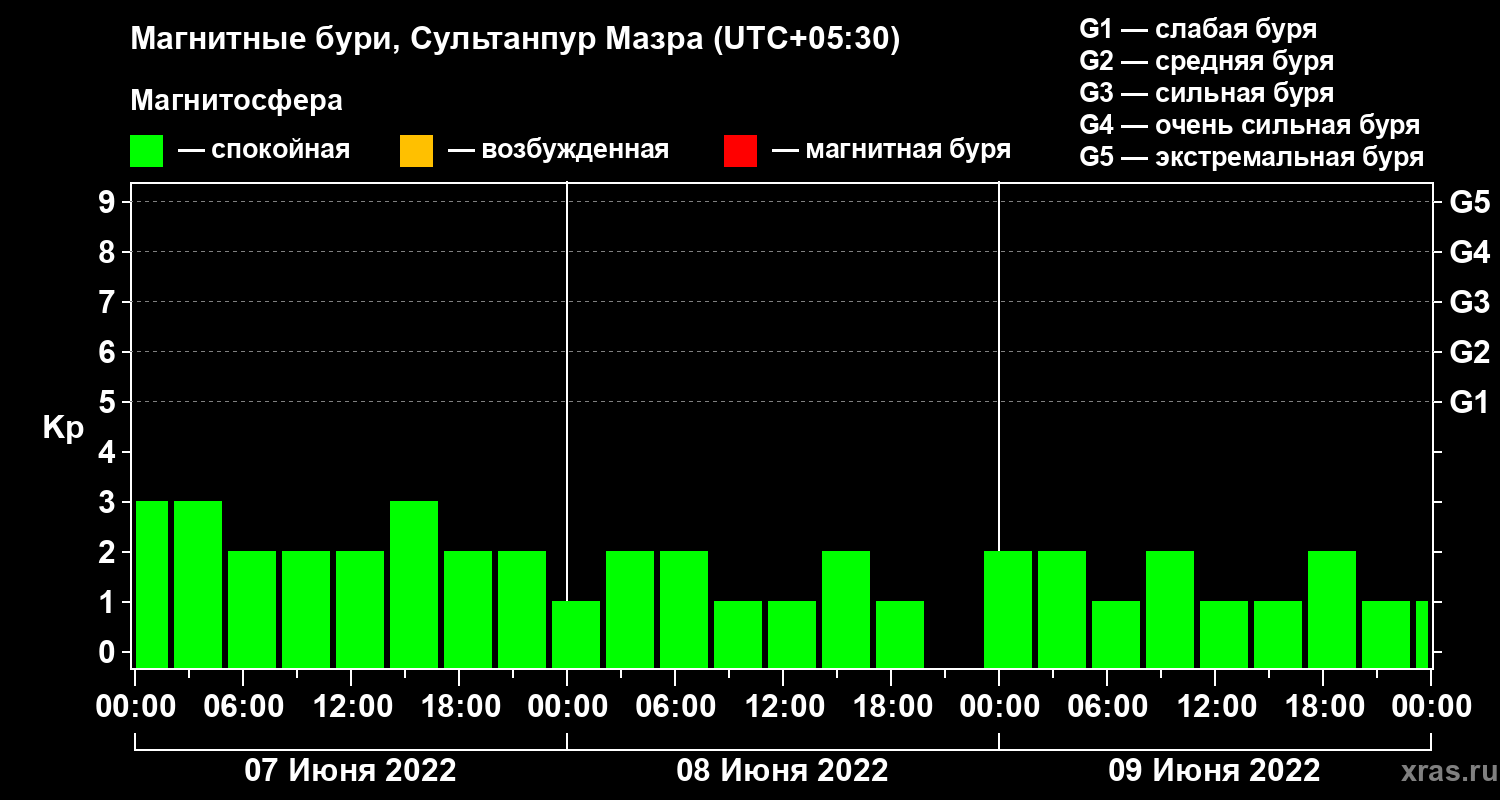Click the Kp axis value 5
Viewport: 1500px width, 800px height.
[x=109, y=402]
